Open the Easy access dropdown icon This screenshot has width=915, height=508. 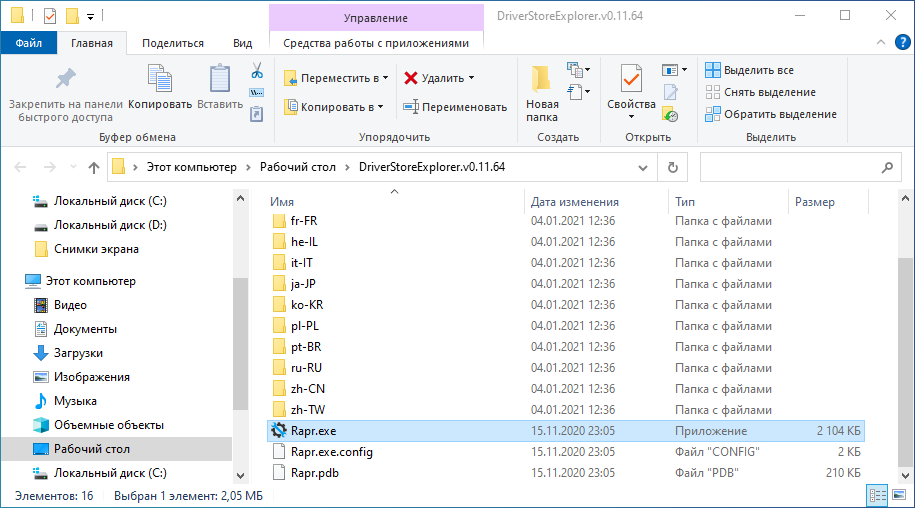click(578, 92)
